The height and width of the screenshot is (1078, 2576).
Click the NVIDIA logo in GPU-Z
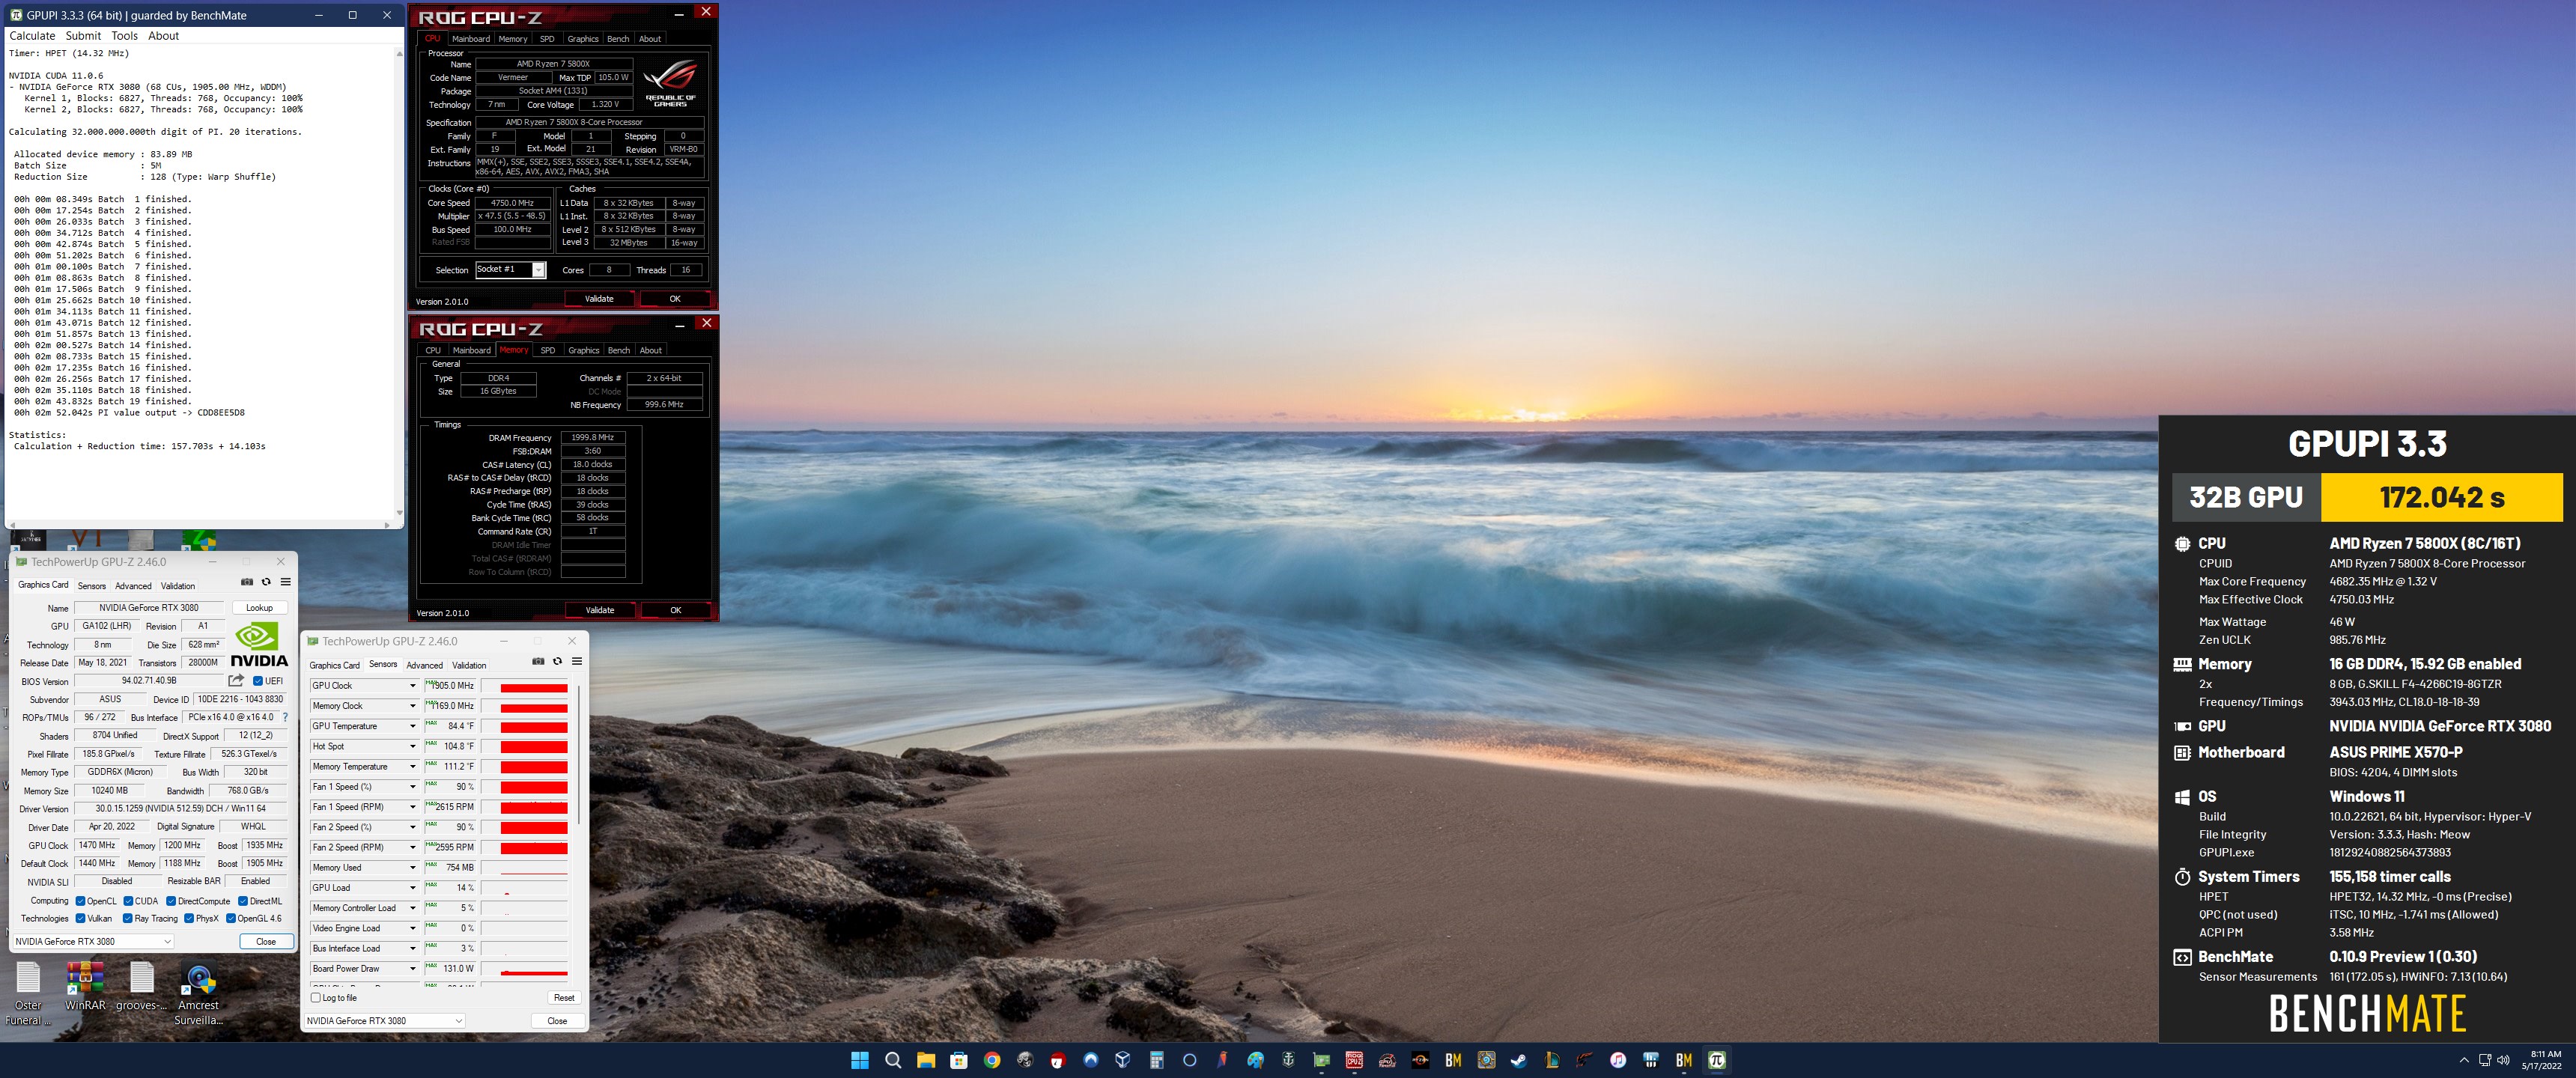tap(259, 645)
